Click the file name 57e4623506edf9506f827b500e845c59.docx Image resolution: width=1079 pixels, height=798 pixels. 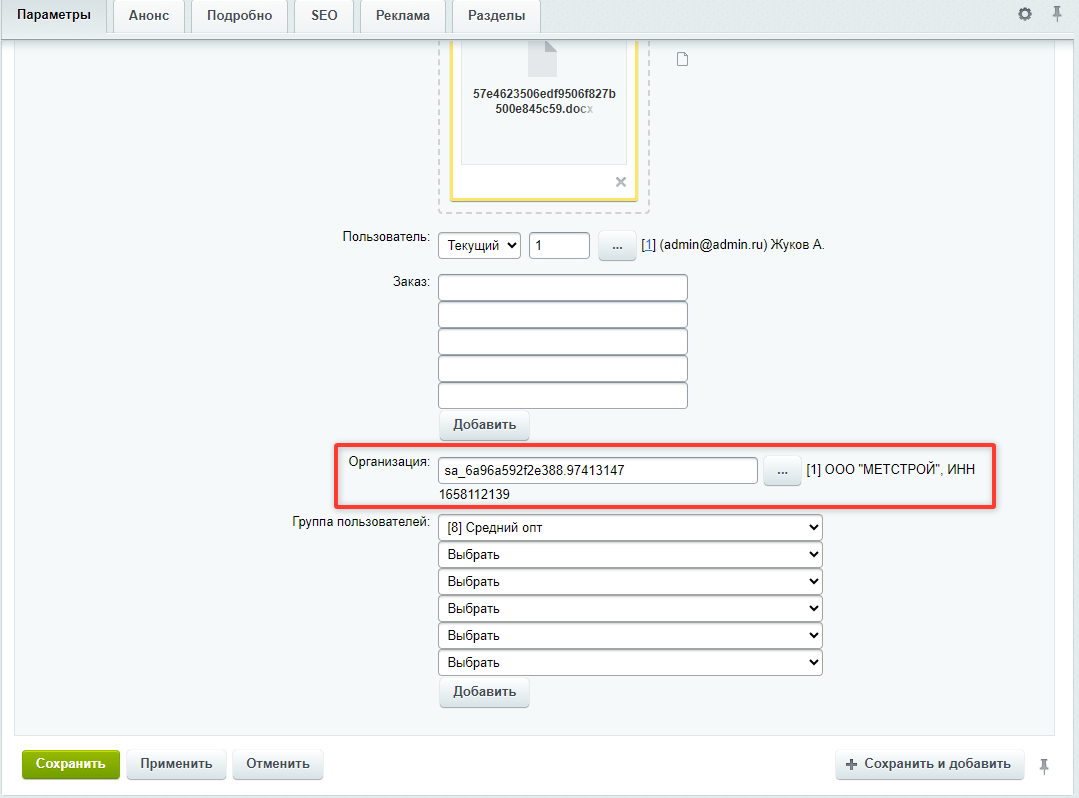[x=544, y=101]
